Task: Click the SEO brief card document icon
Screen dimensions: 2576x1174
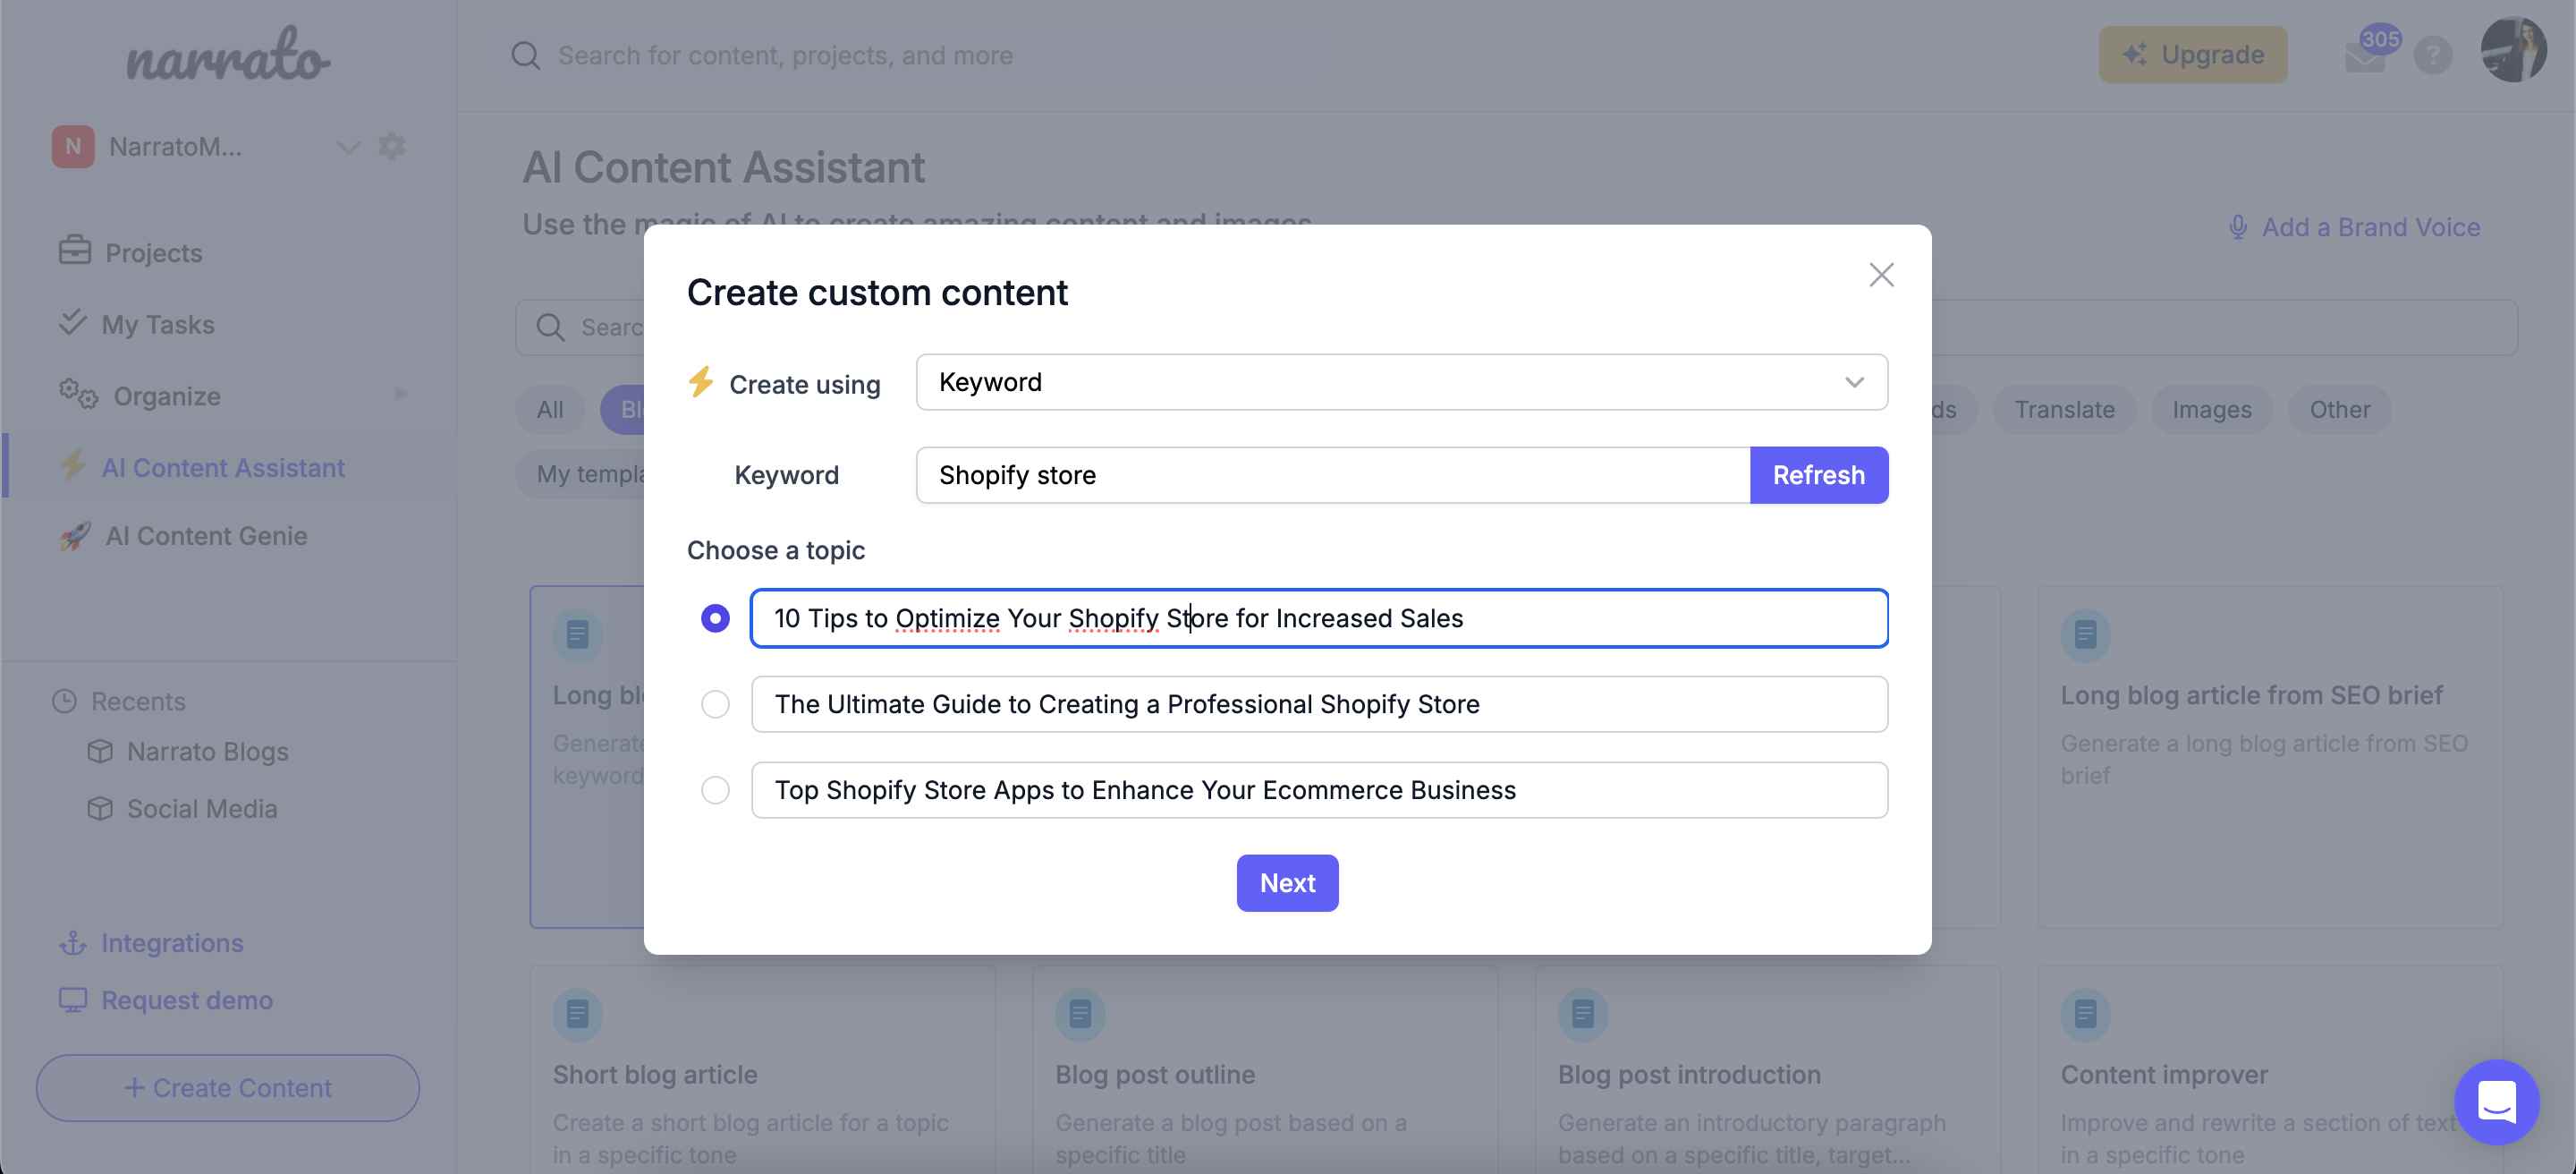Action: (x=2085, y=634)
